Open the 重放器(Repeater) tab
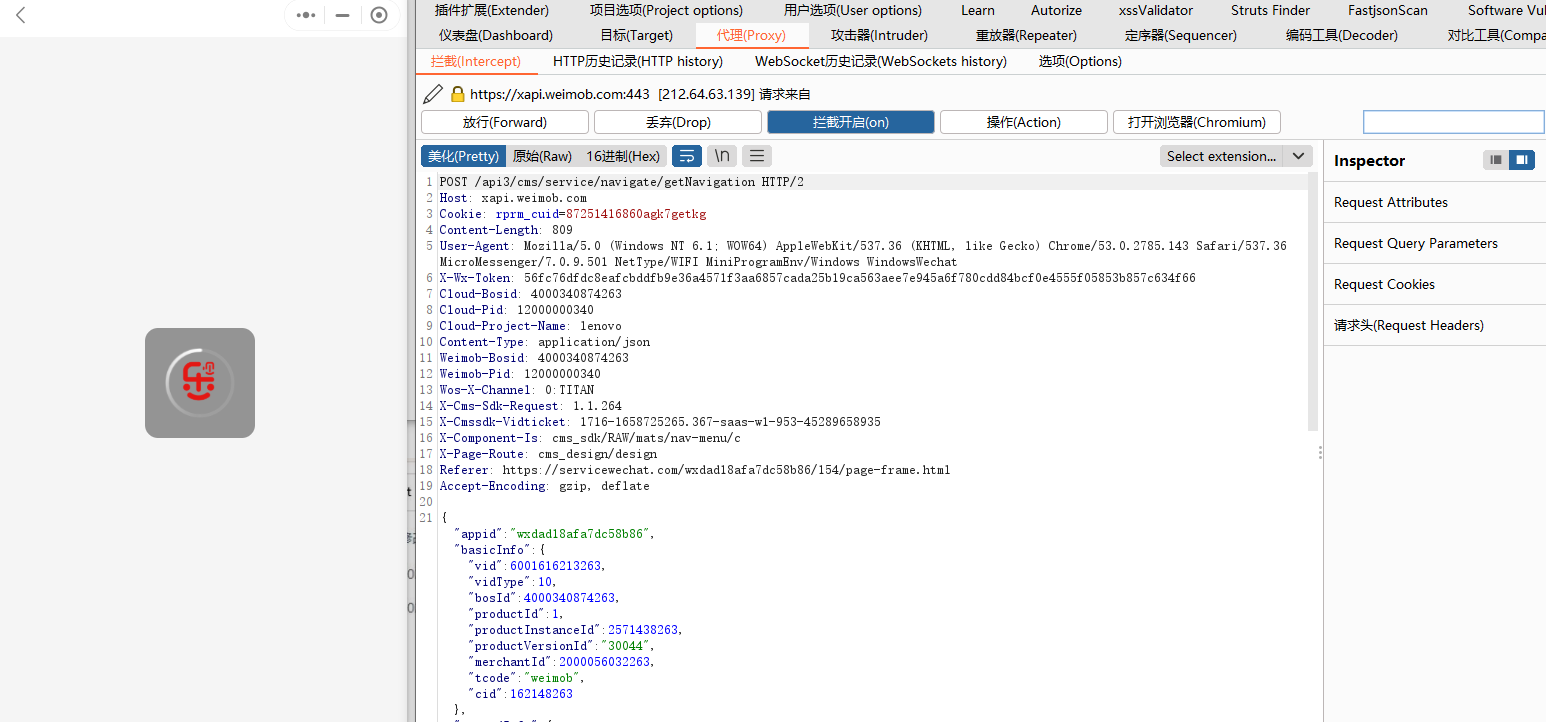 point(1026,35)
